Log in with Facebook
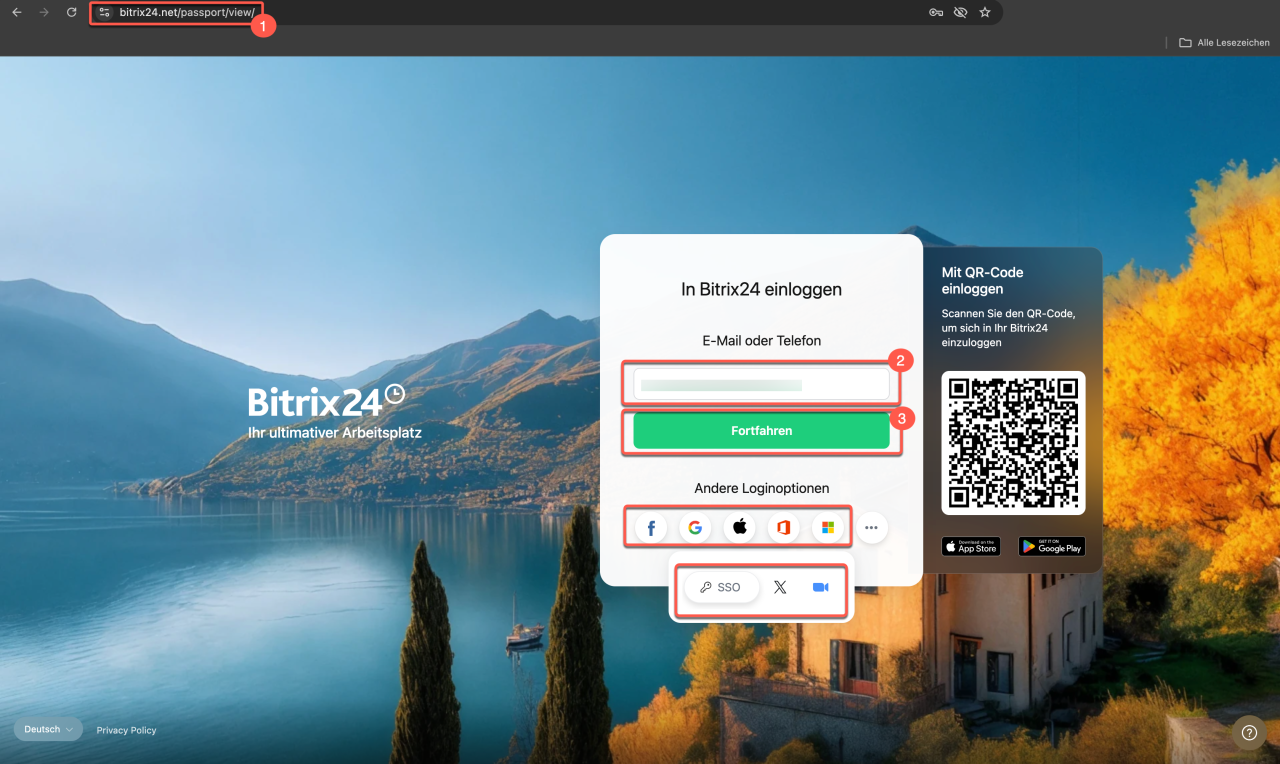Viewport: 1280px width, 764px height. click(651, 527)
